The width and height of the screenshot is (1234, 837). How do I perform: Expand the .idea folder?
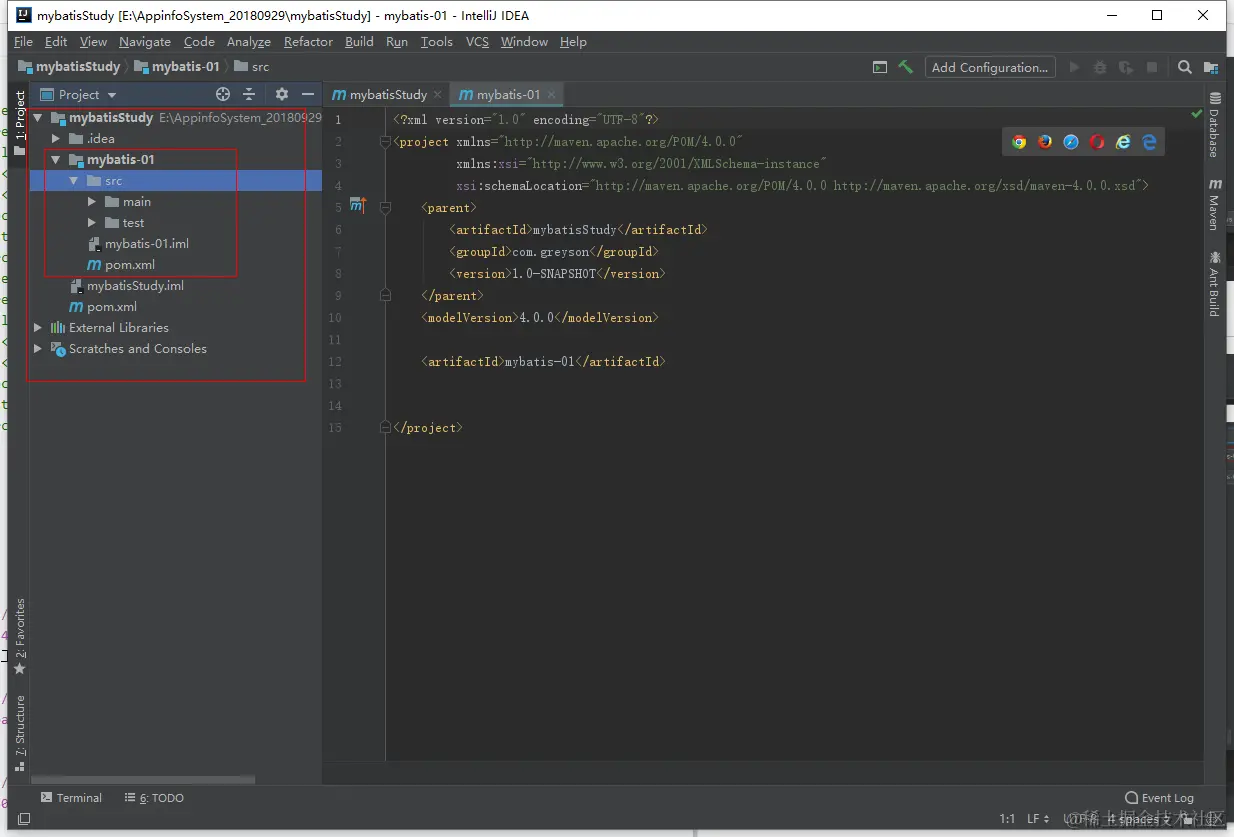(56, 139)
